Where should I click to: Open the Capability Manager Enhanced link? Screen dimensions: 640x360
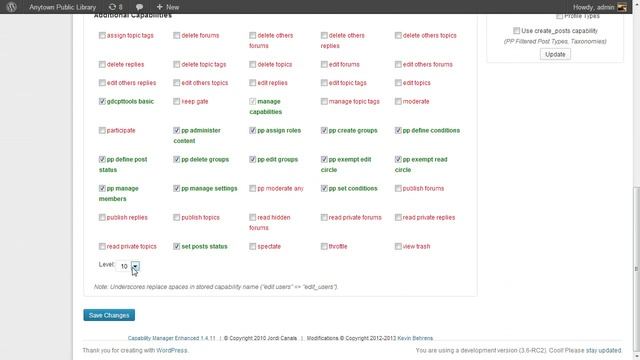(x=171, y=338)
